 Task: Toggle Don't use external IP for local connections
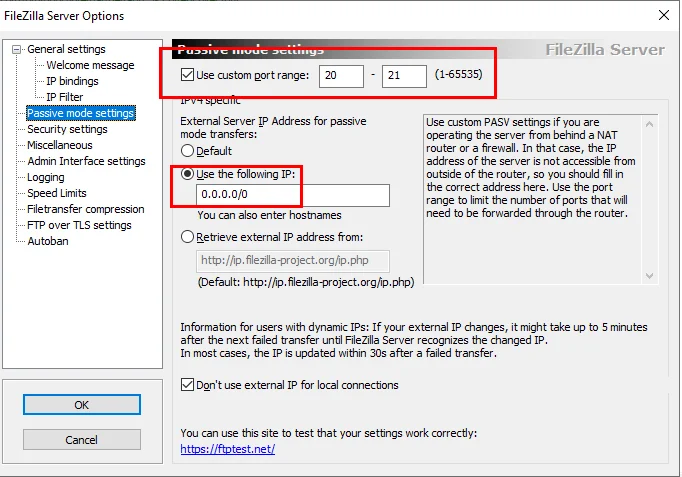click(187, 385)
